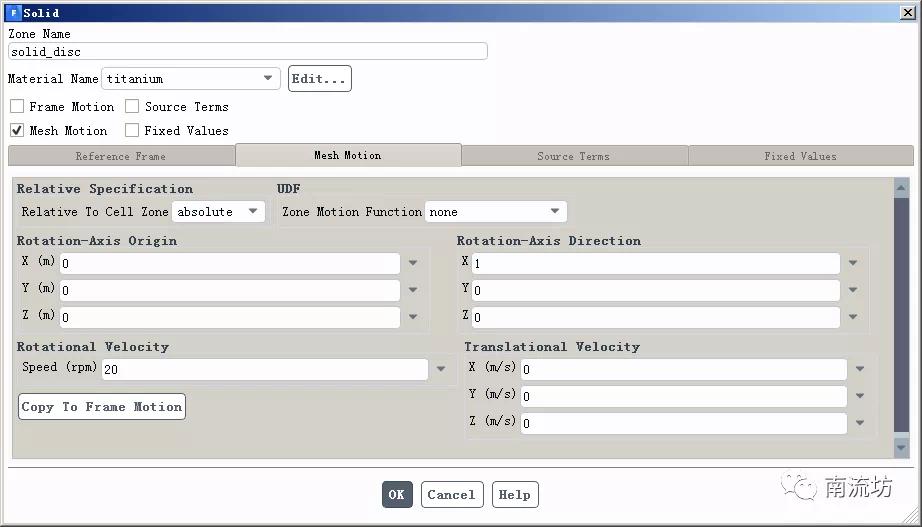Expand Rotation-Axis Direction X options arrow
Viewport: 922px width, 527px height.
click(x=853, y=263)
